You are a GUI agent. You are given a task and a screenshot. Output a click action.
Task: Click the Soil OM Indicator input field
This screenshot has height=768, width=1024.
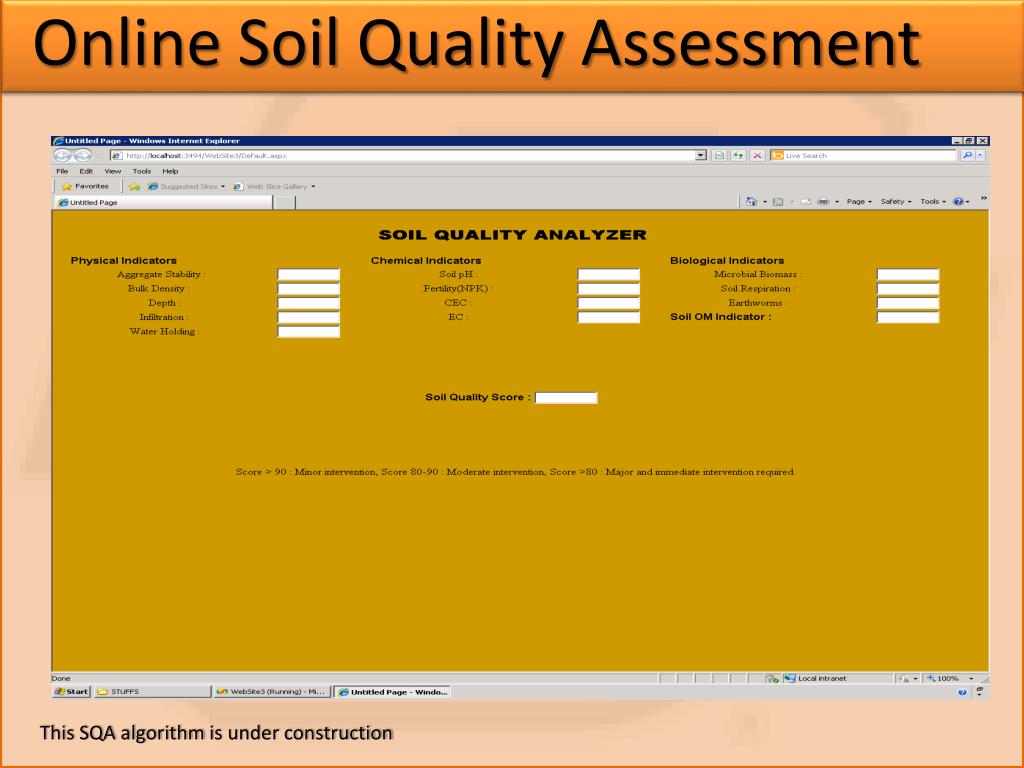(x=908, y=317)
